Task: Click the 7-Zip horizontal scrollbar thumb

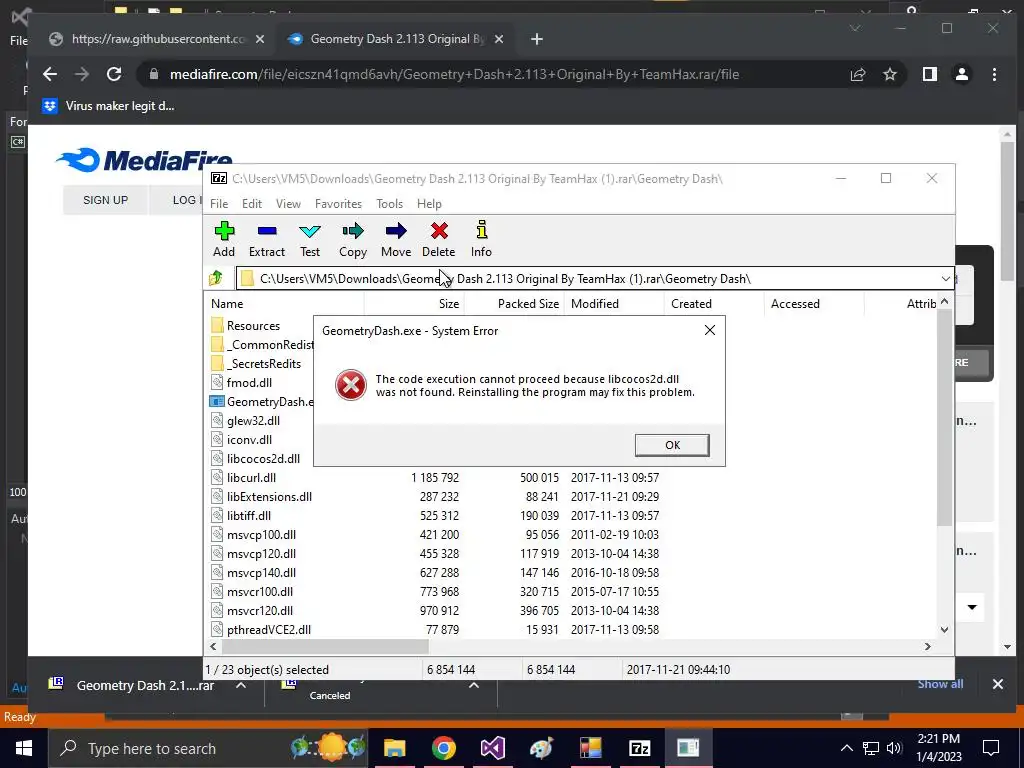Action: (325, 646)
